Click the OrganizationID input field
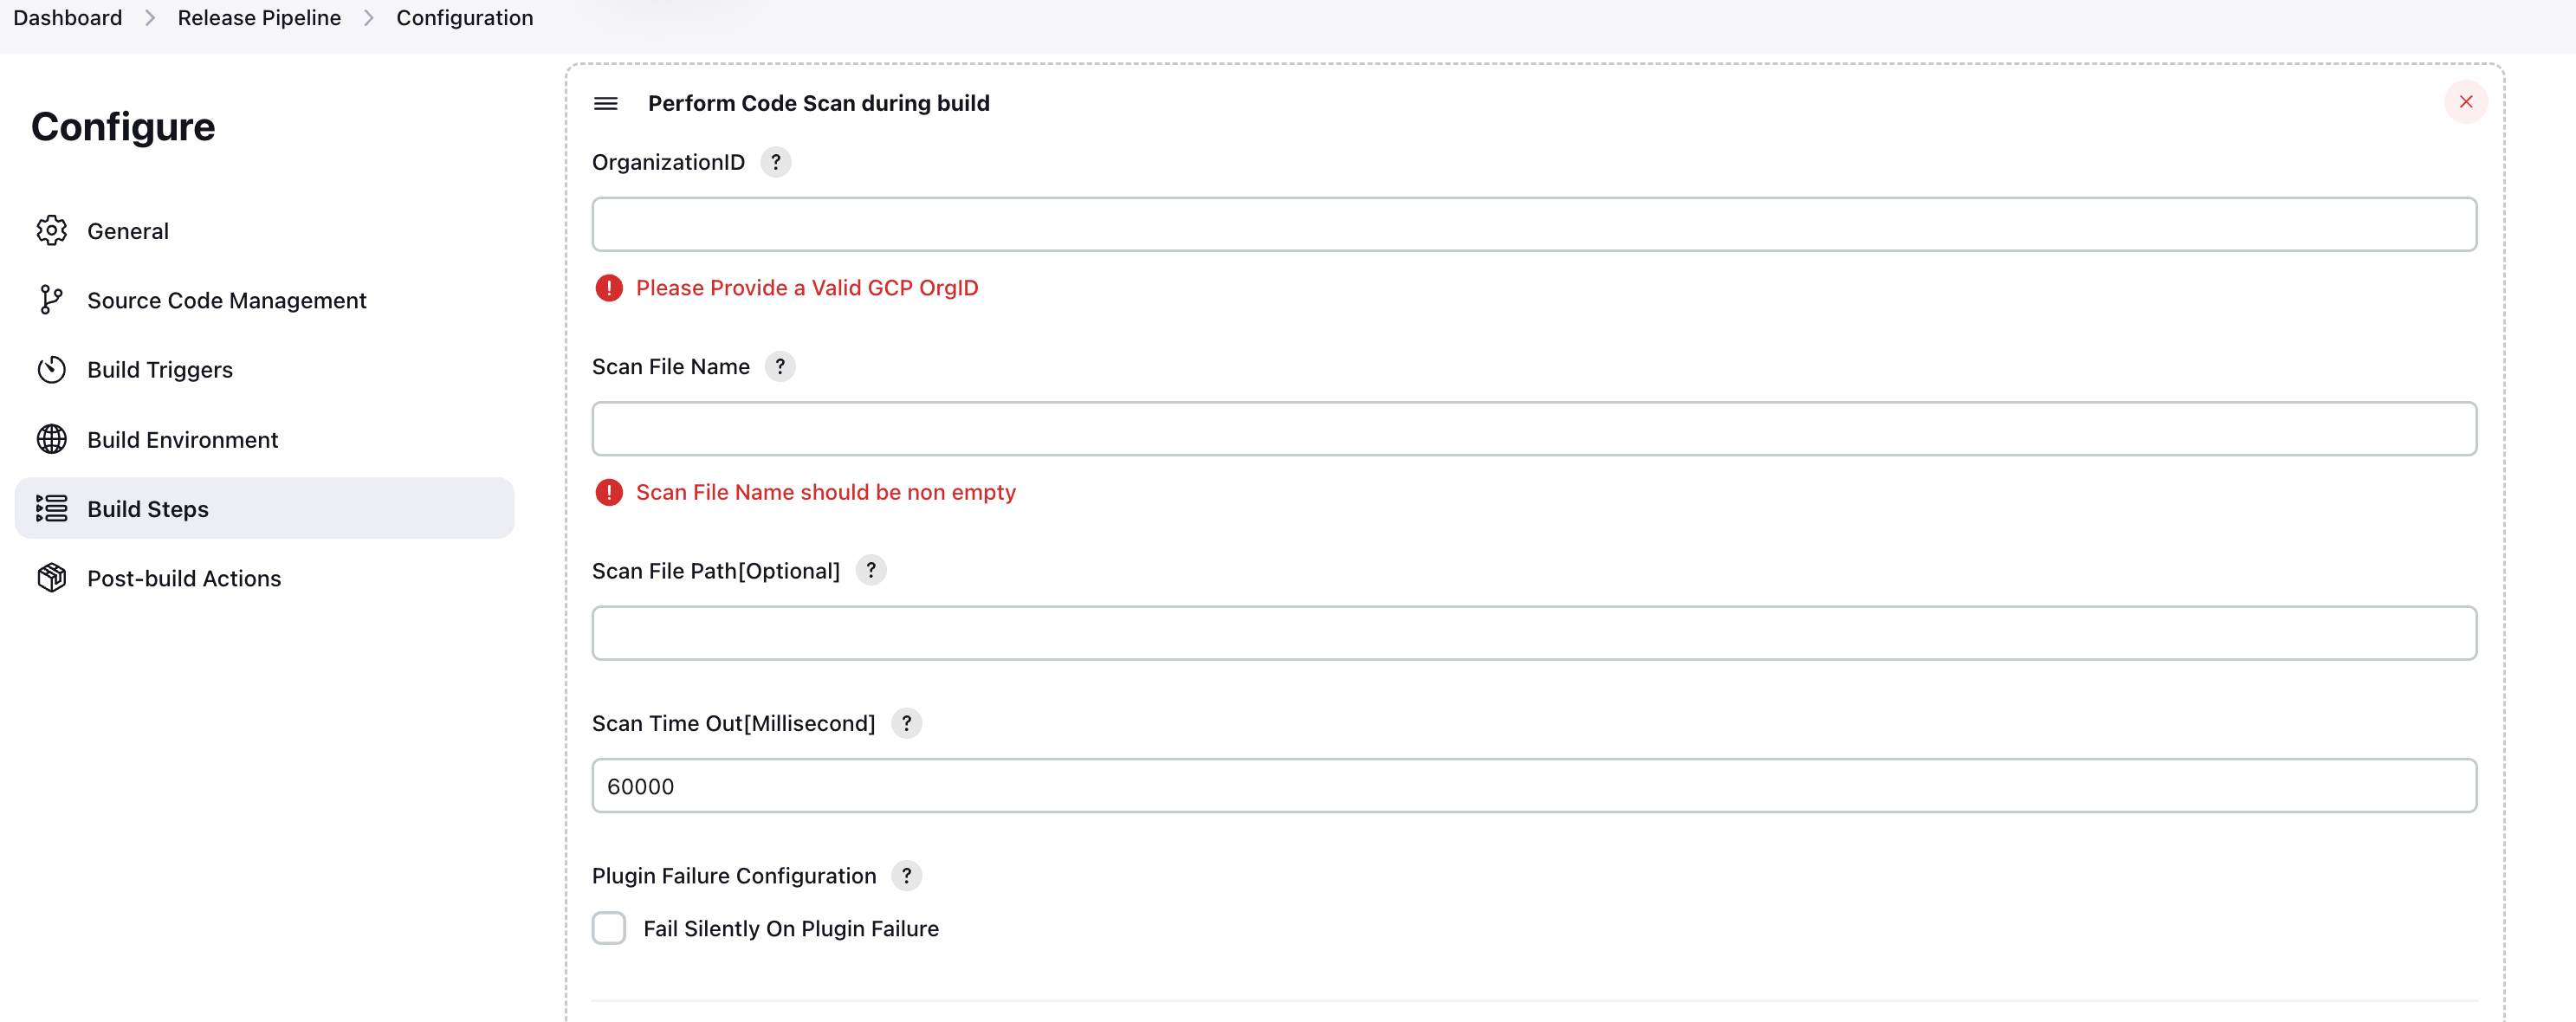This screenshot has width=2576, height=1022. pyautogui.click(x=1535, y=223)
